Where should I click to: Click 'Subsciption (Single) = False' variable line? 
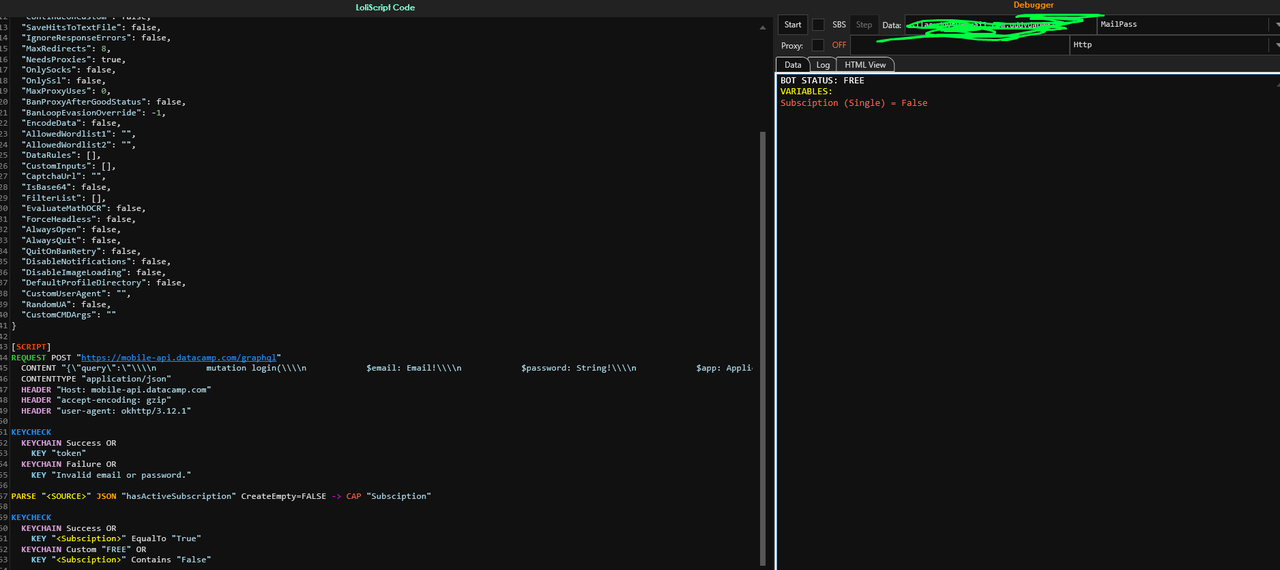point(854,103)
